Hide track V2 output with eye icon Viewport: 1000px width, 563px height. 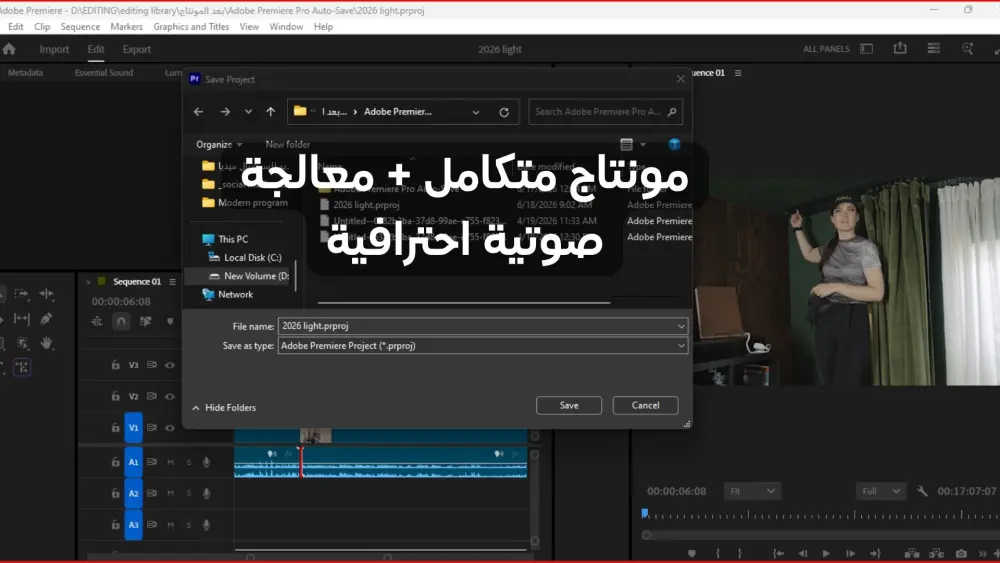[170, 397]
